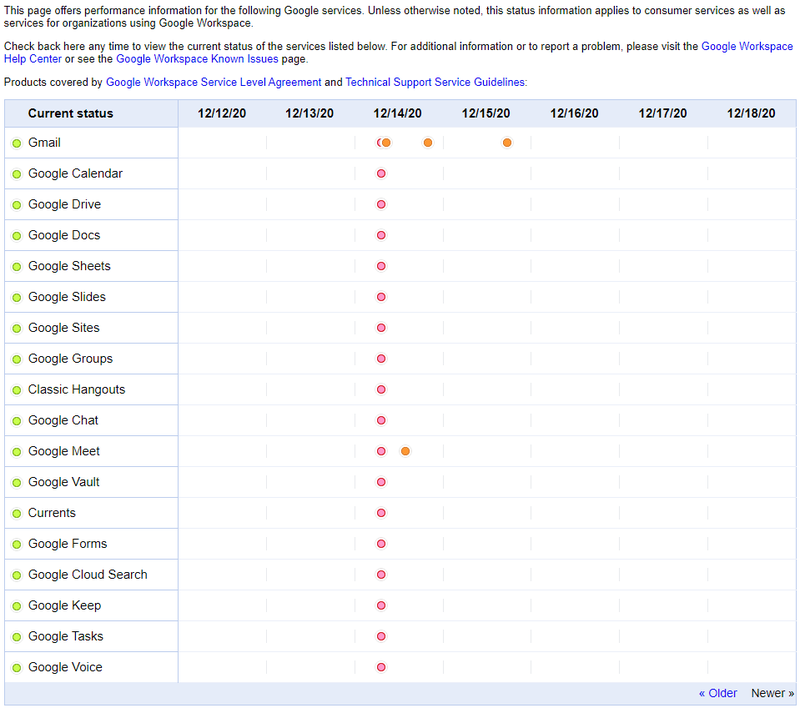800x708 pixels.
Task: Click the Current status column header
Action: tap(70, 114)
